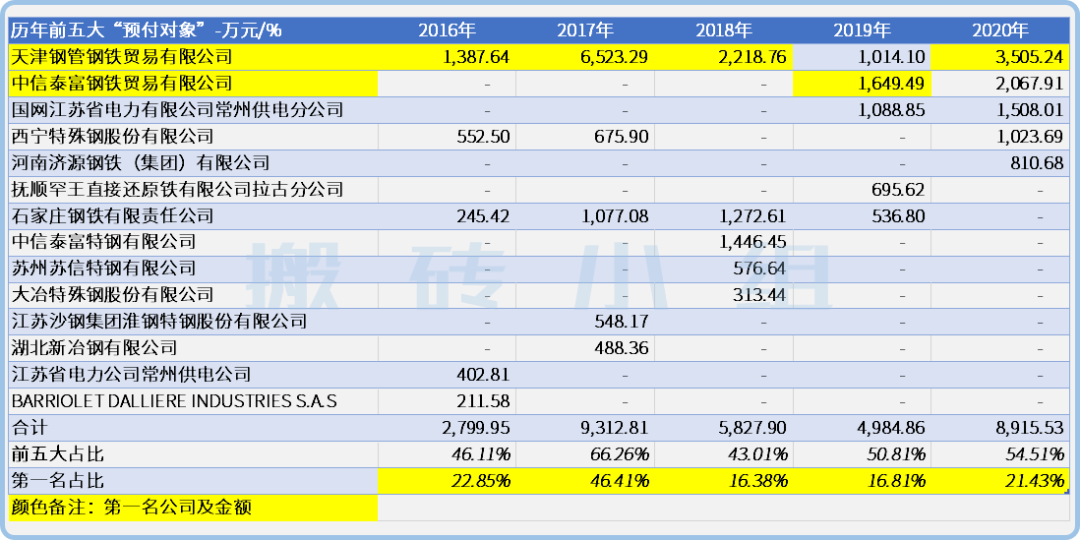The height and width of the screenshot is (540, 1080).
Task: Click the note 颜色备注：第一名公司及金额
Action: click(131, 508)
